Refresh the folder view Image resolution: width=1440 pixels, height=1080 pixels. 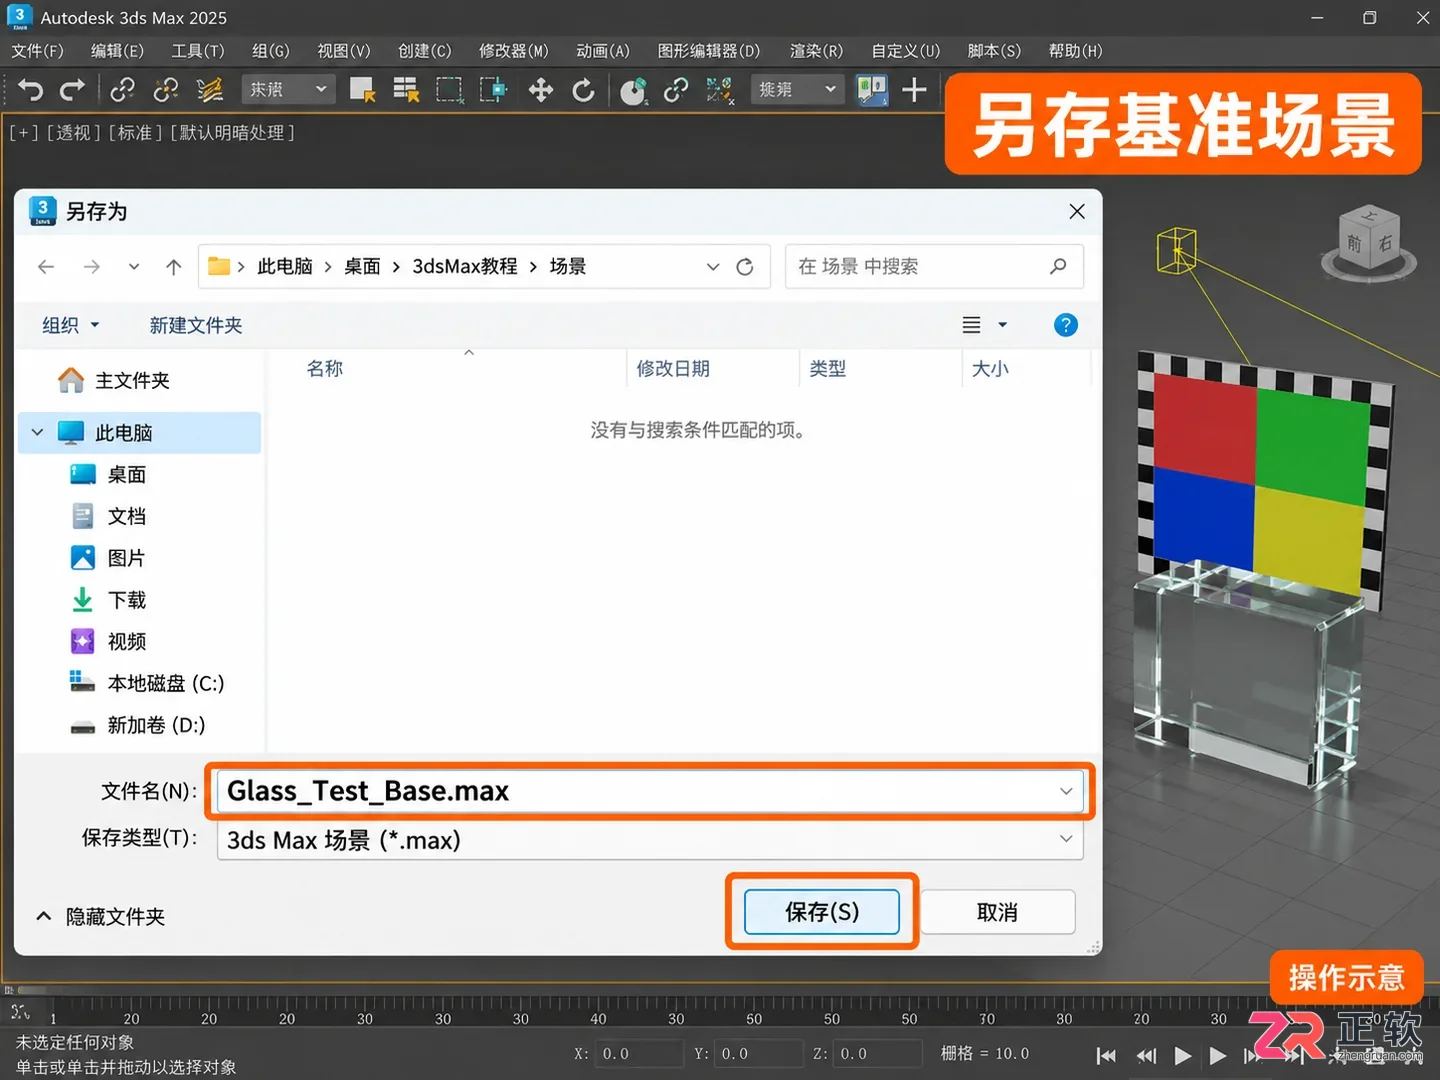pos(745,267)
